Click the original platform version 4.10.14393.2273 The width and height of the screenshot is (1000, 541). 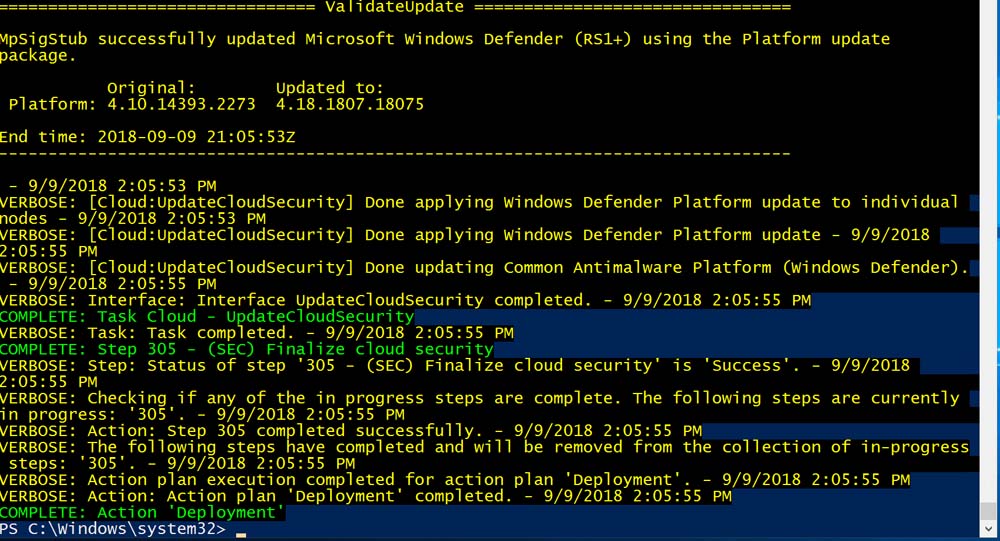tap(181, 104)
